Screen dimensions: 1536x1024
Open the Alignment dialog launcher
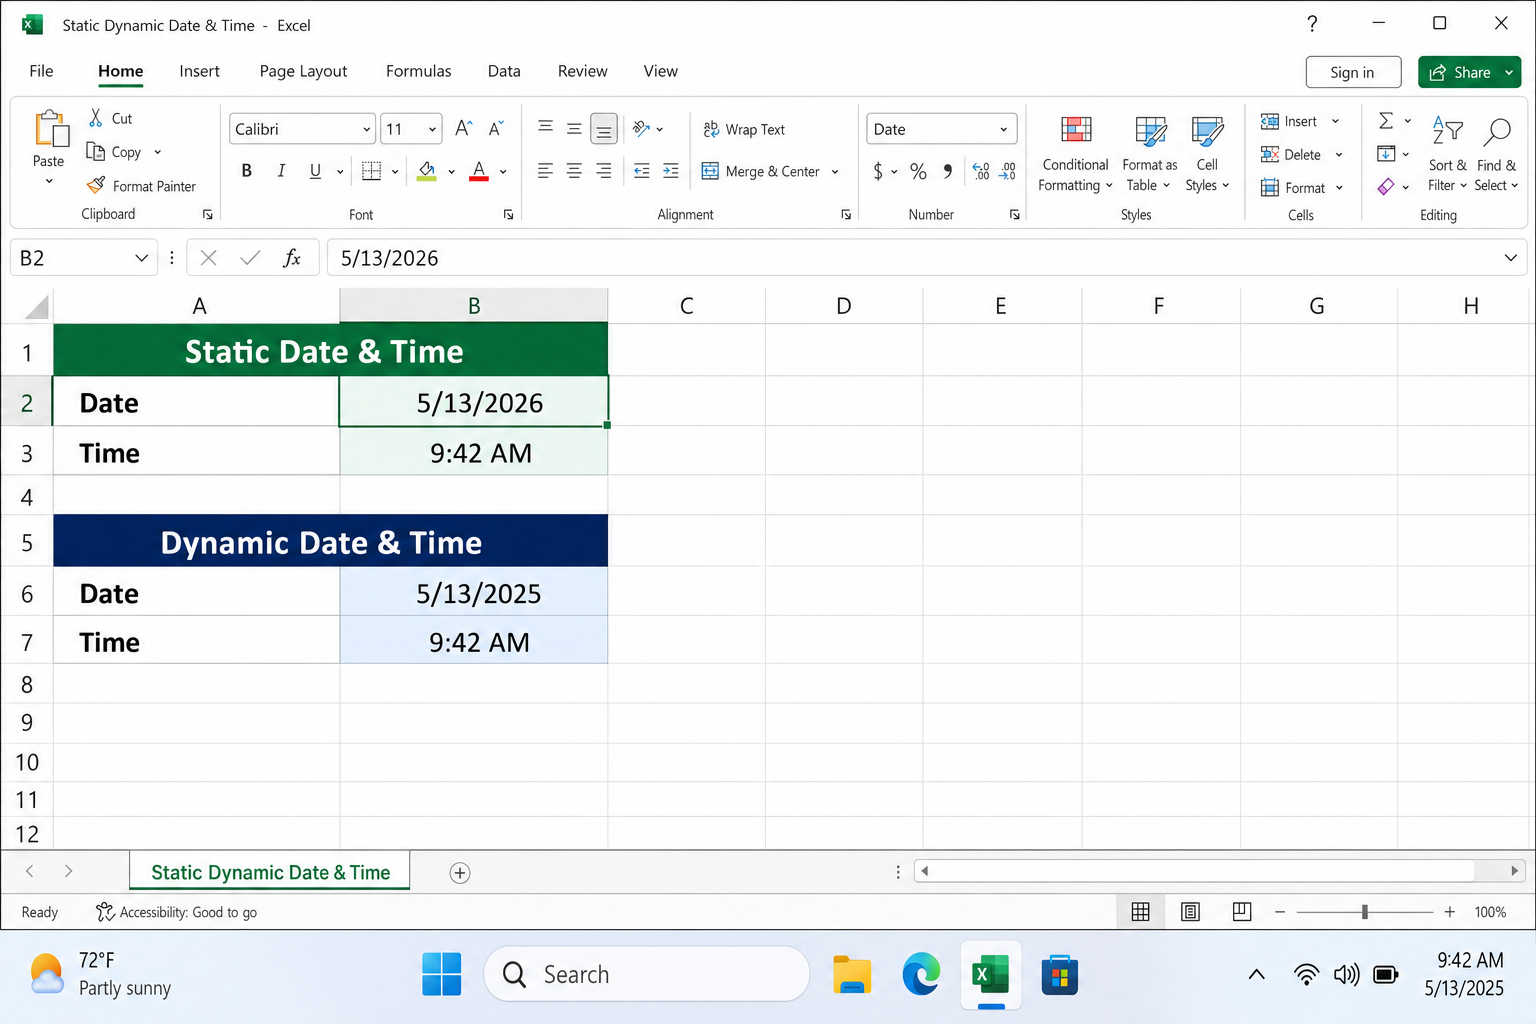846,215
